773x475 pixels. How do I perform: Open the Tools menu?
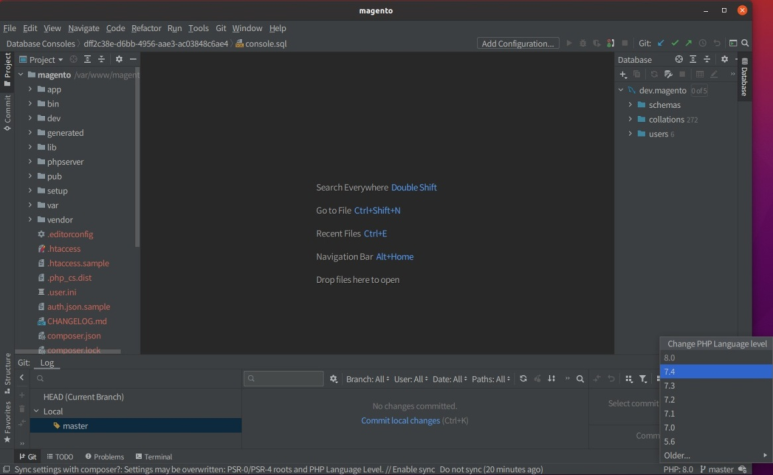point(198,28)
